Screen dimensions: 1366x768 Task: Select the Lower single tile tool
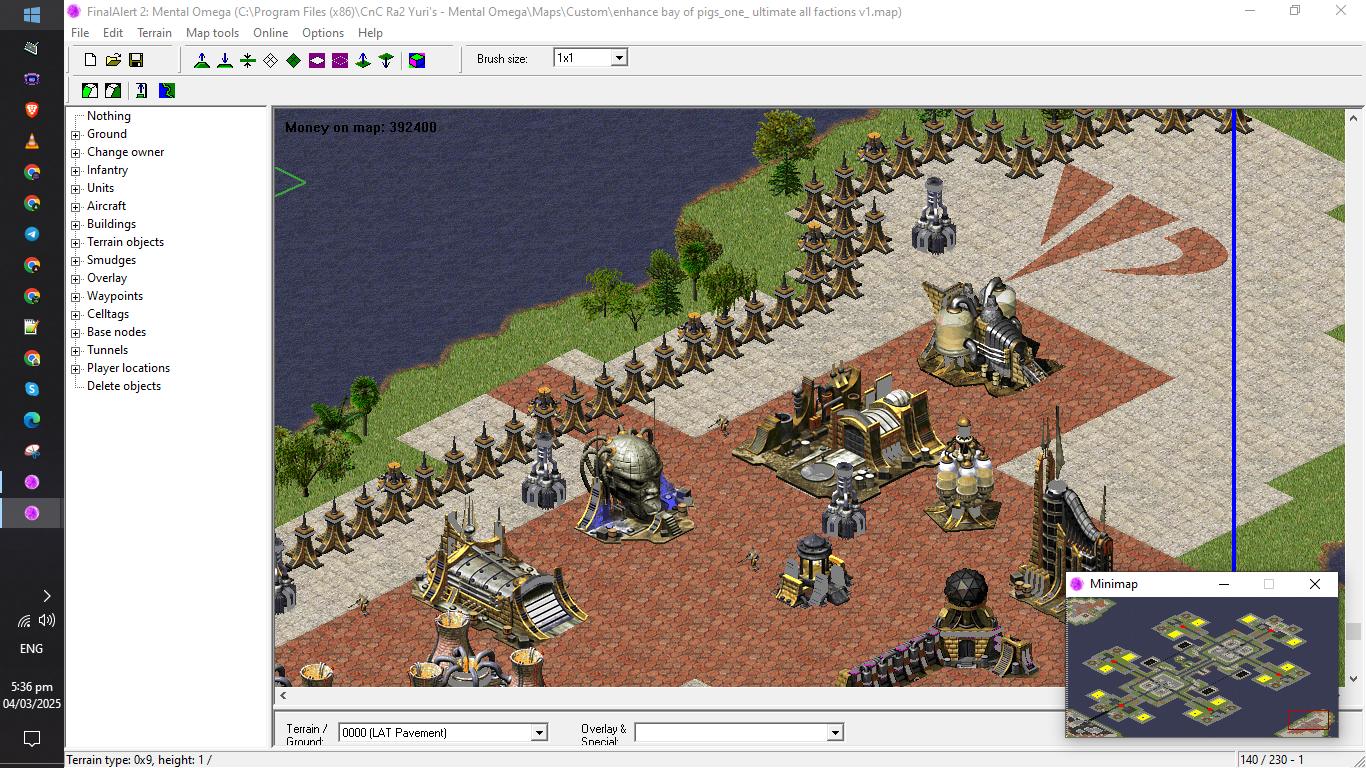[x=386, y=60]
